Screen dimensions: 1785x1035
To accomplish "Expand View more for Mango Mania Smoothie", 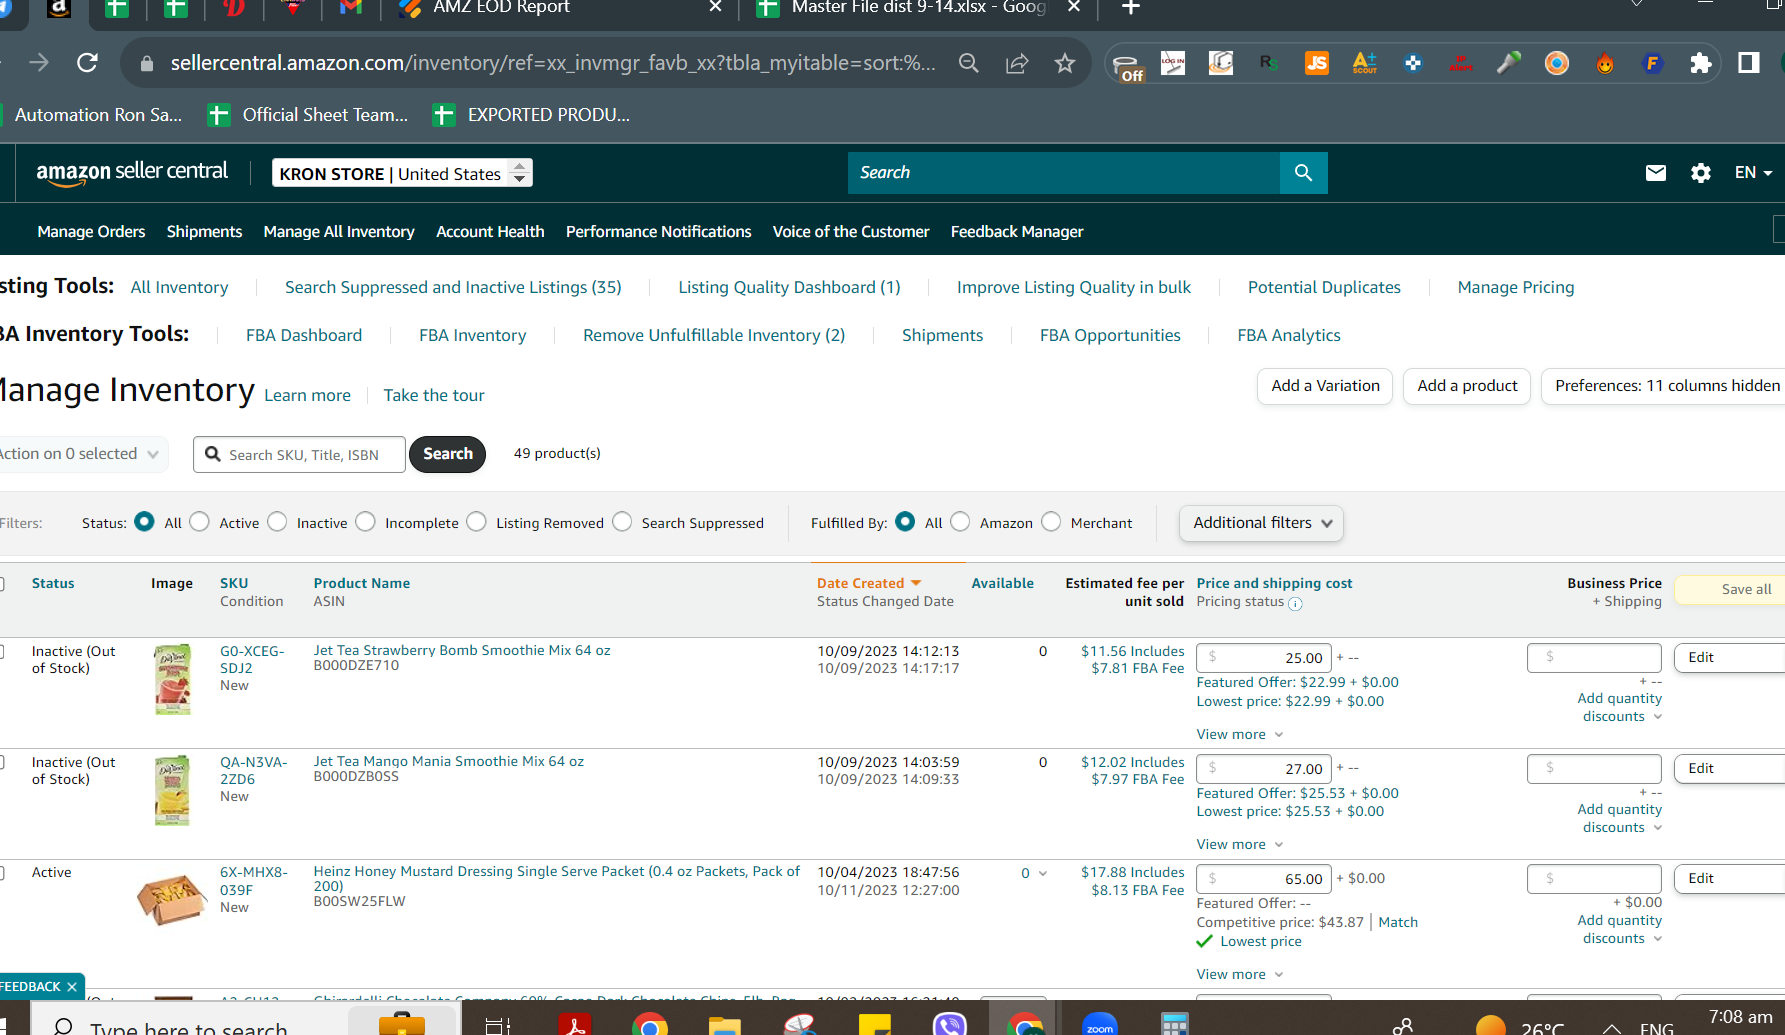I will click(1240, 844).
